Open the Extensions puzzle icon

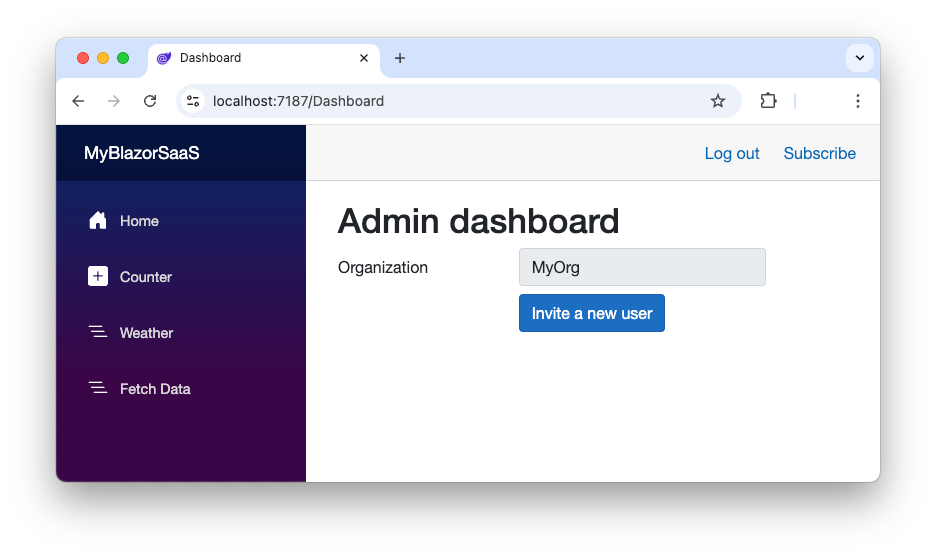pos(768,101)
